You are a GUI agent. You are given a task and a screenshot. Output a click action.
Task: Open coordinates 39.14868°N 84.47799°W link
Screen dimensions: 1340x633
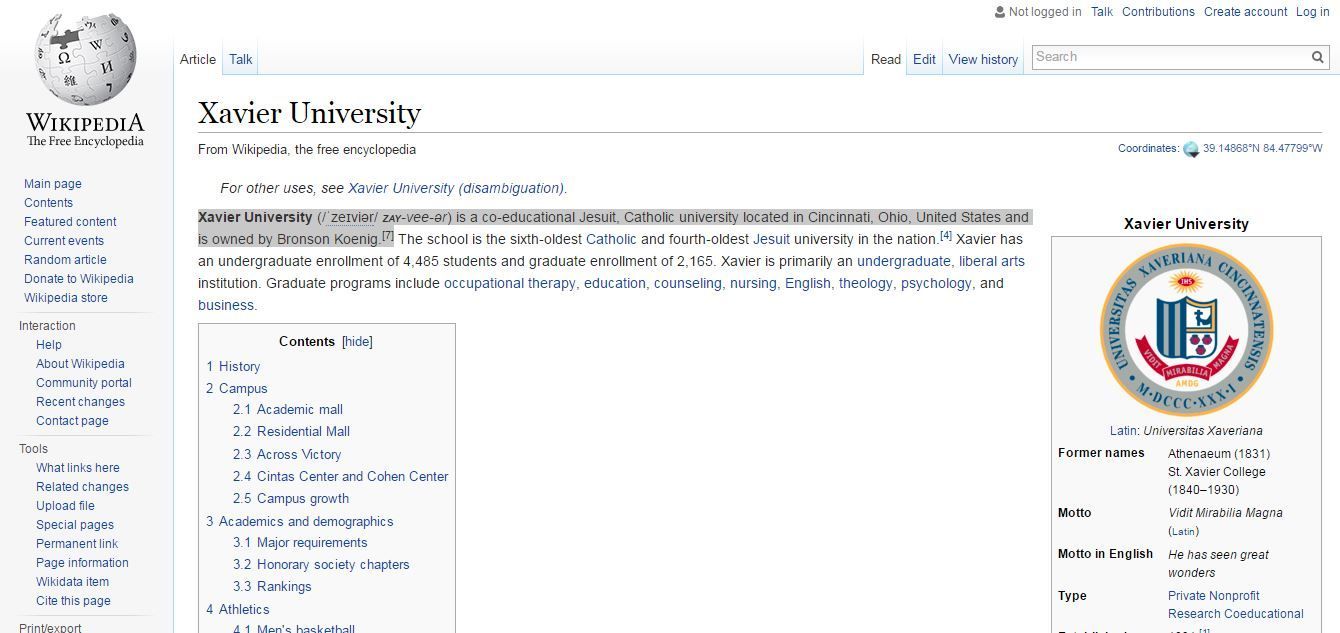1262,148
